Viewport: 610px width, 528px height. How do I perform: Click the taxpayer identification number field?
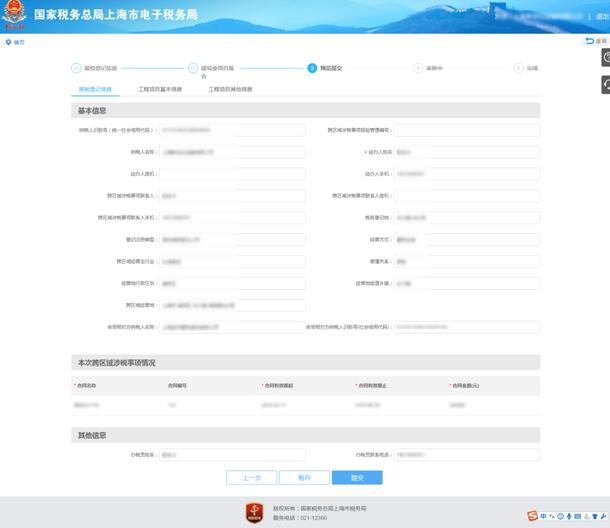[x=232, y=130]
